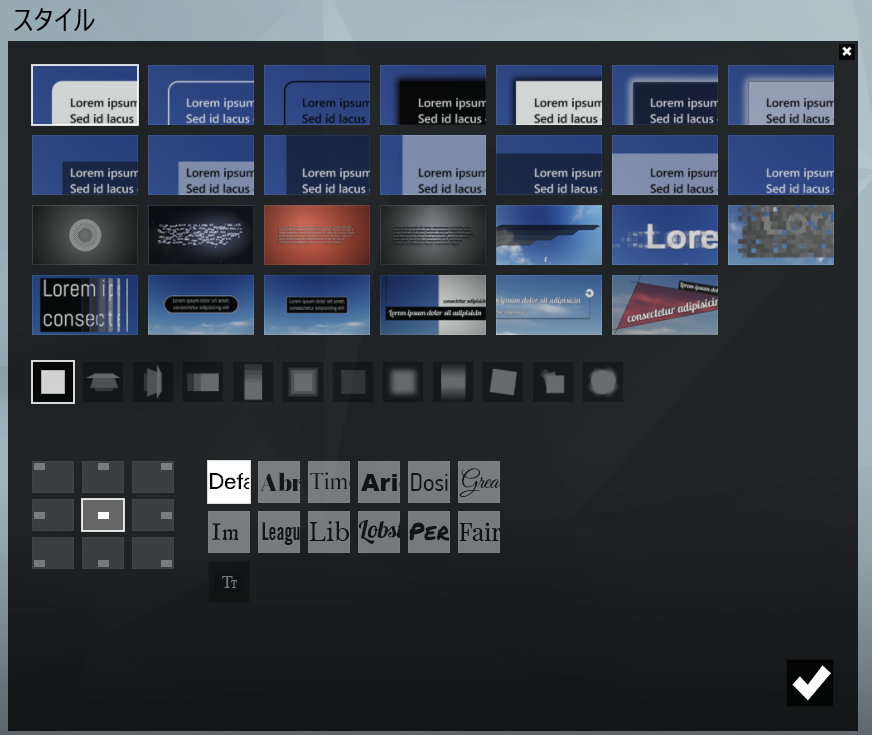
Task: Set text position to top right
Action: (x=153, y=477)
